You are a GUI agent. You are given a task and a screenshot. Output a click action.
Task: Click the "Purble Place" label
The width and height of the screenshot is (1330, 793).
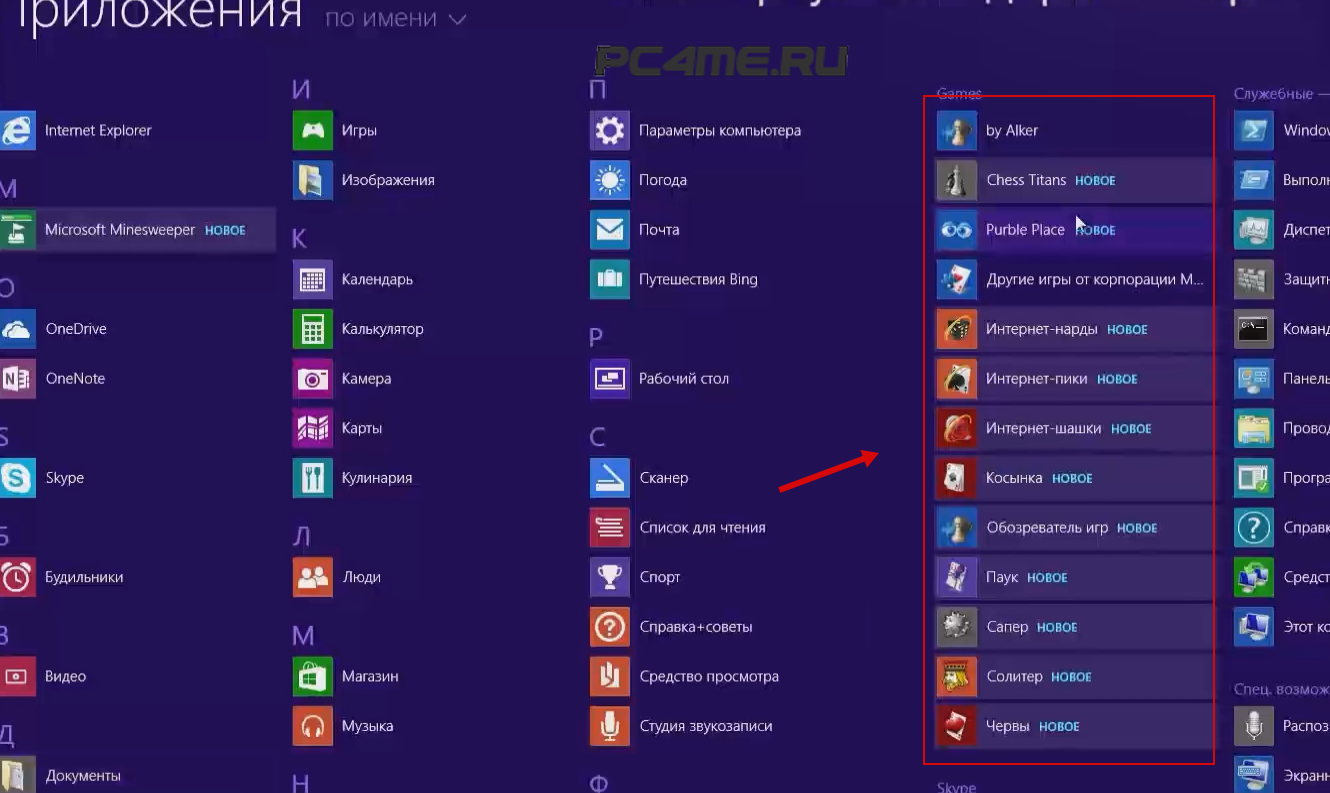tap(1025, 230)
